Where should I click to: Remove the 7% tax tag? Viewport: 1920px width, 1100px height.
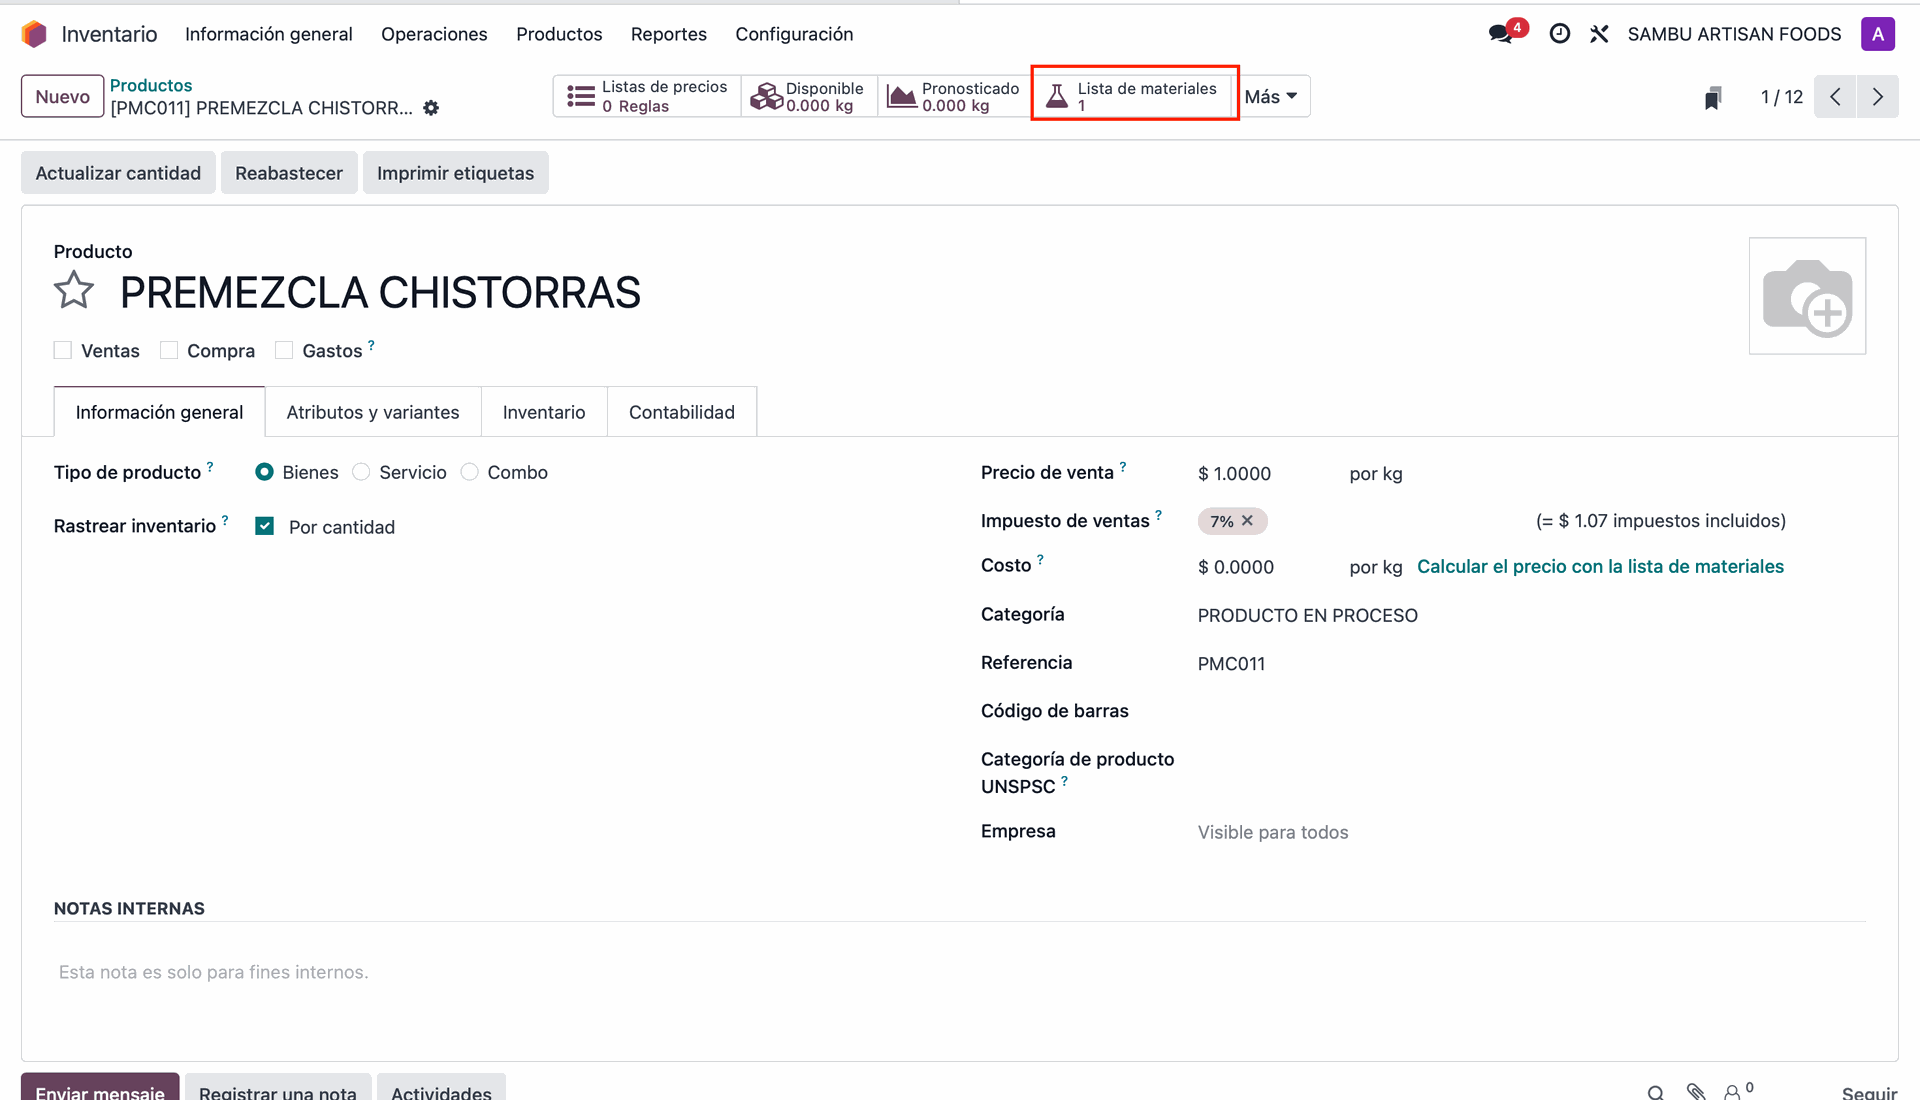coord(1247,521)
